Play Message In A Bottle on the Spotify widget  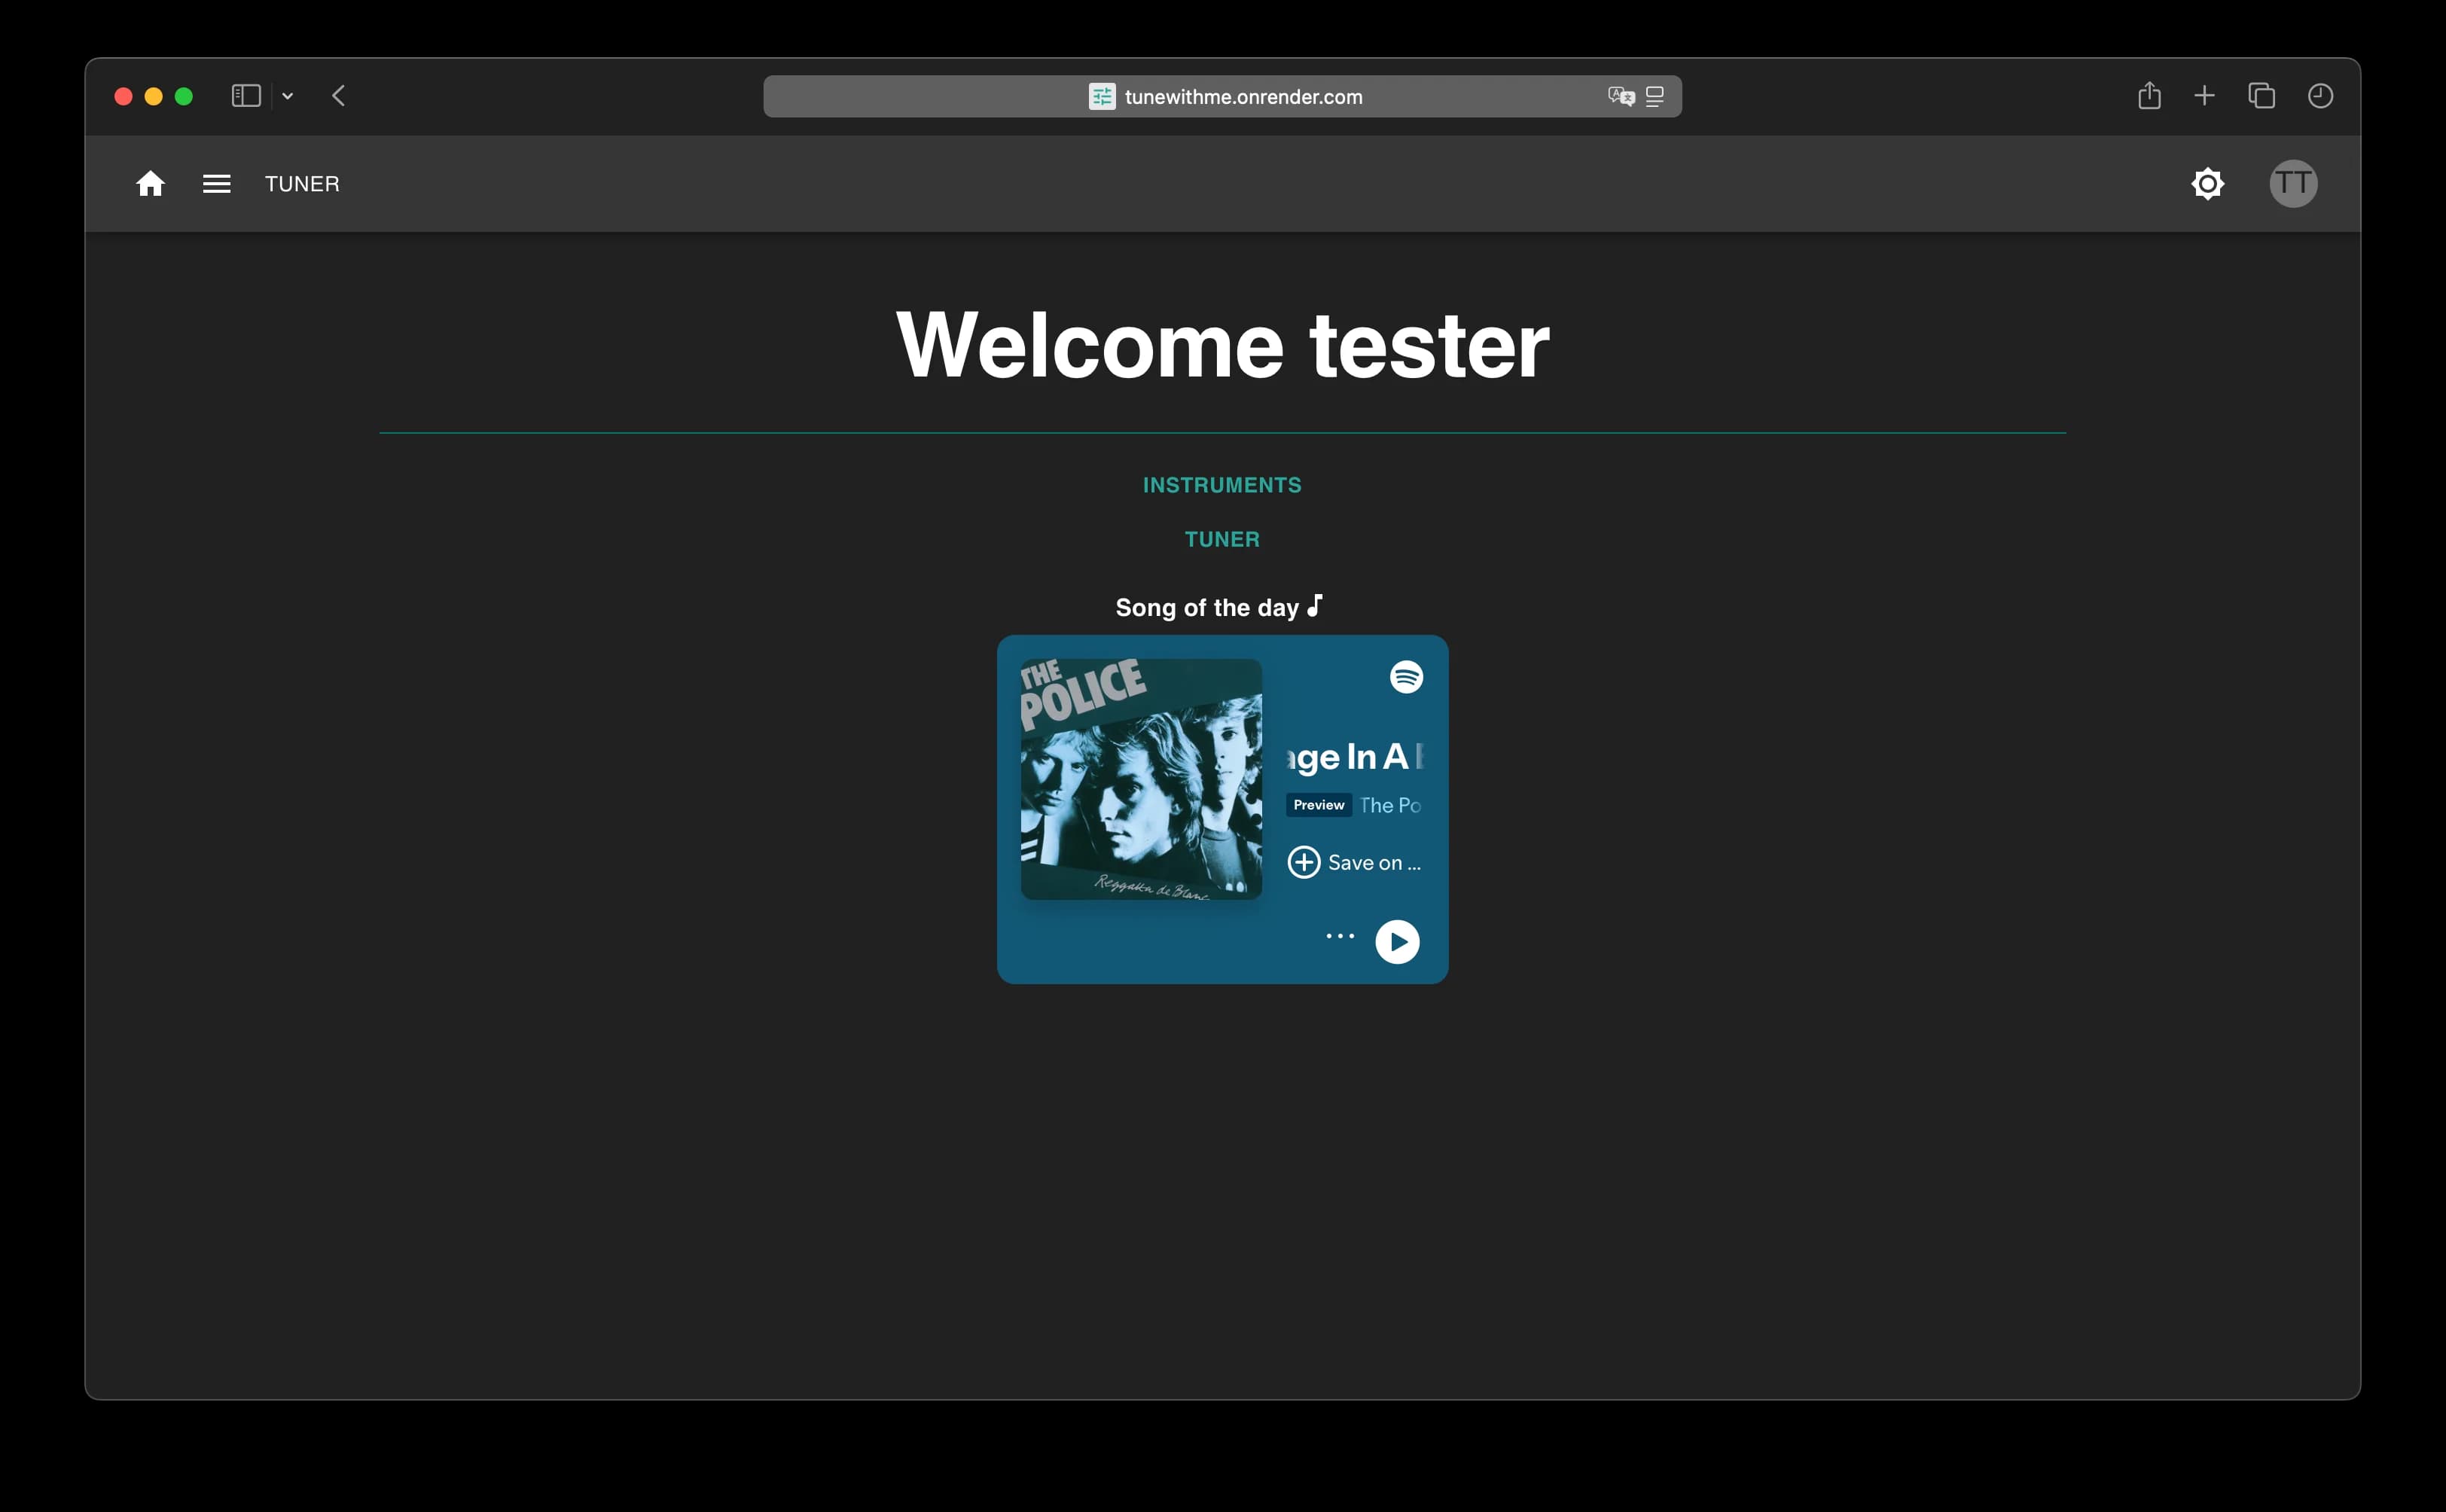click(1398, 941)
